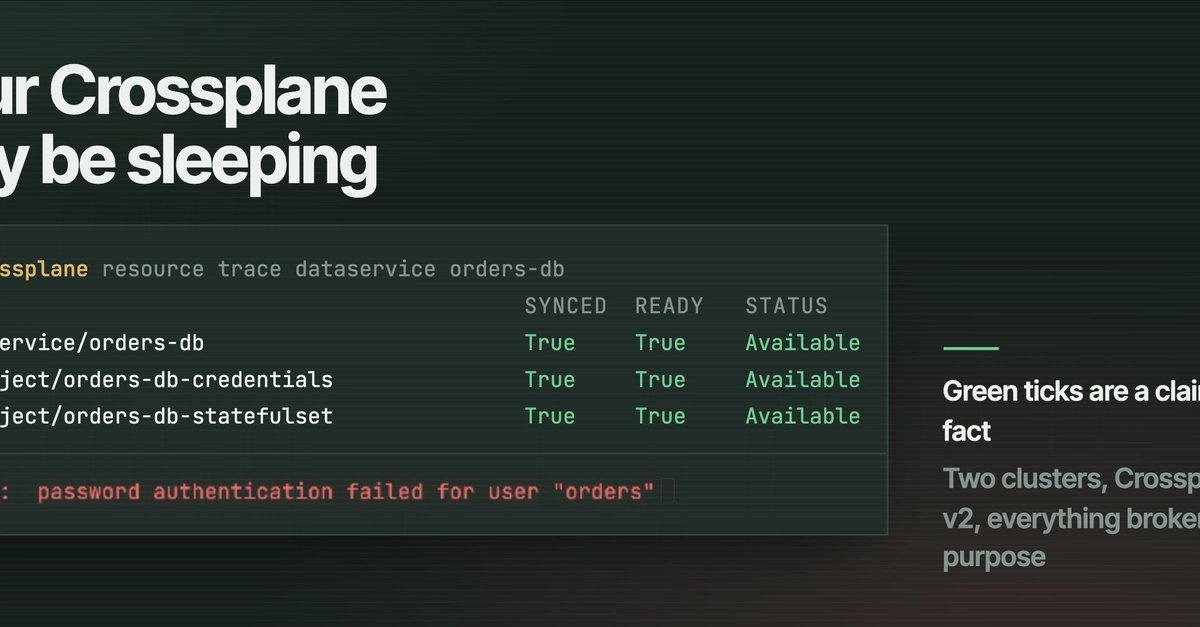Screen dimensions: 1200x627
Task: Click the terminal cursor block after "orders"
Action: [668, 490]
